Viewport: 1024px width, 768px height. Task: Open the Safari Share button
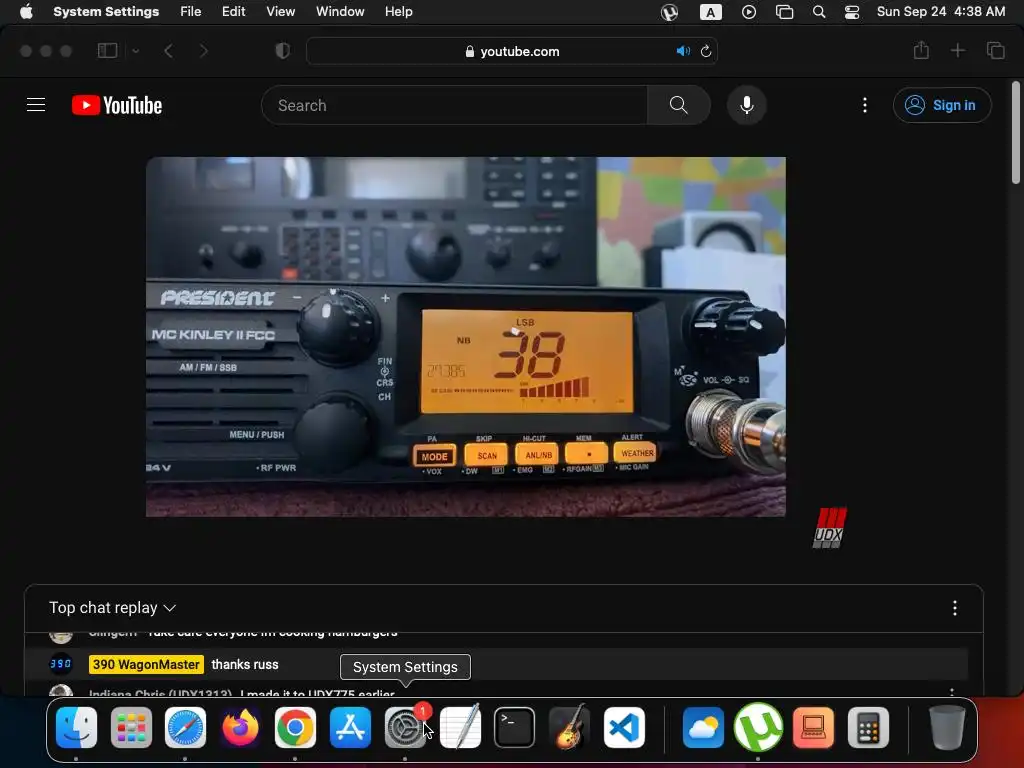[x=921, y=50]
